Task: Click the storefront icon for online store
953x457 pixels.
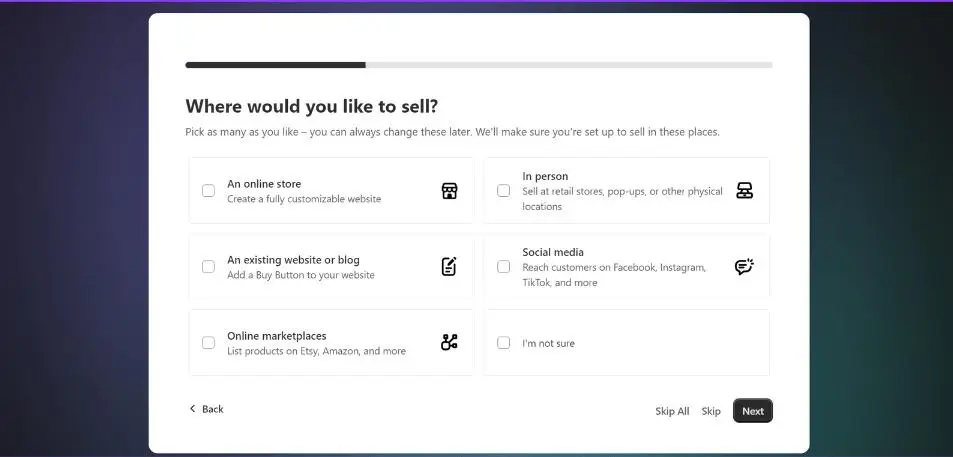Action: click(x=449, y=191)
